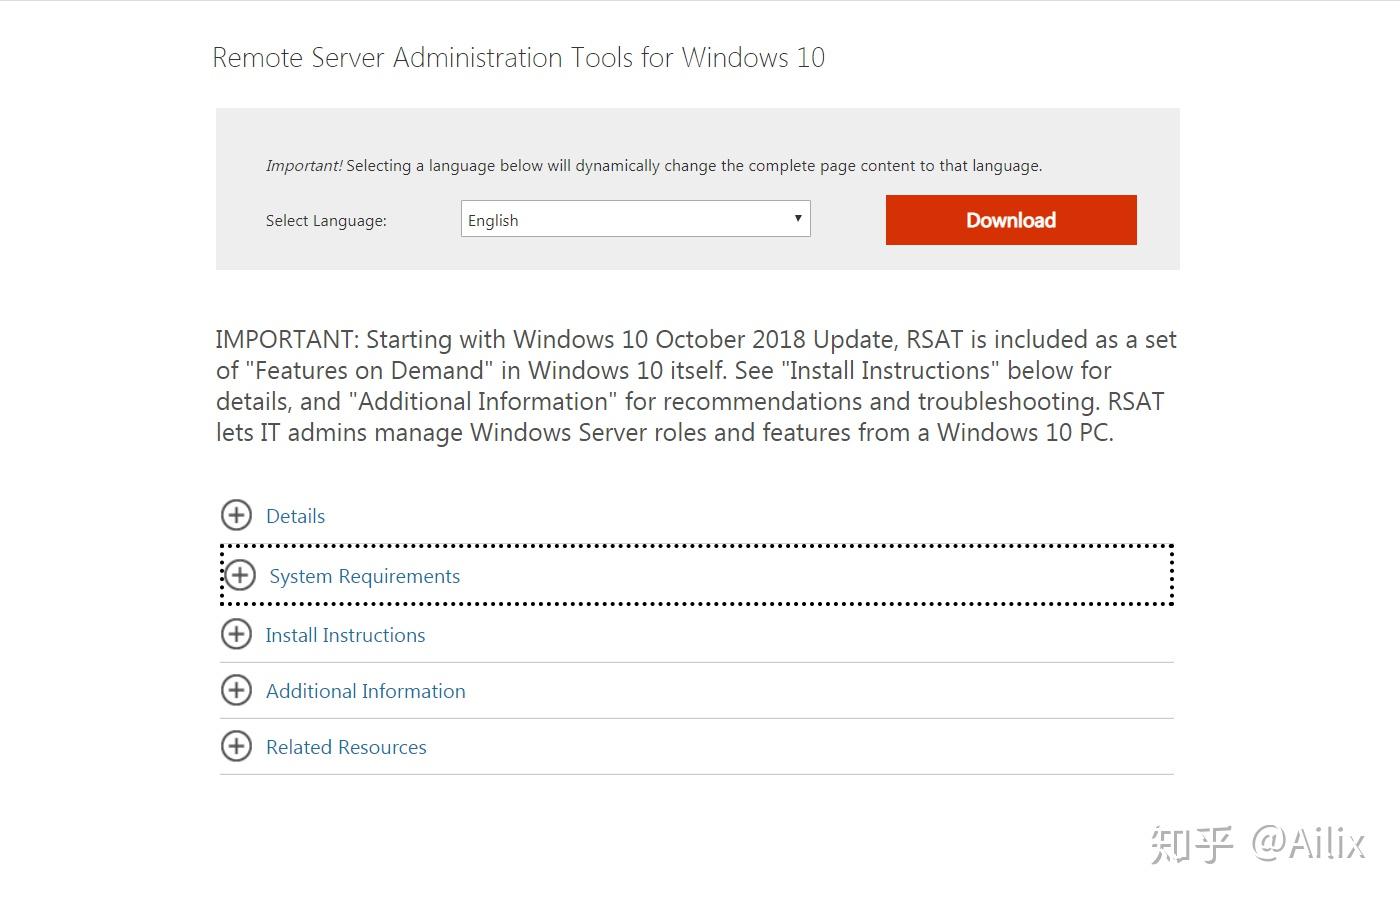Image resolution: width=1400 pixels, height=900 pixels.
Task: Click the Download button
Action: [1010, 220]
